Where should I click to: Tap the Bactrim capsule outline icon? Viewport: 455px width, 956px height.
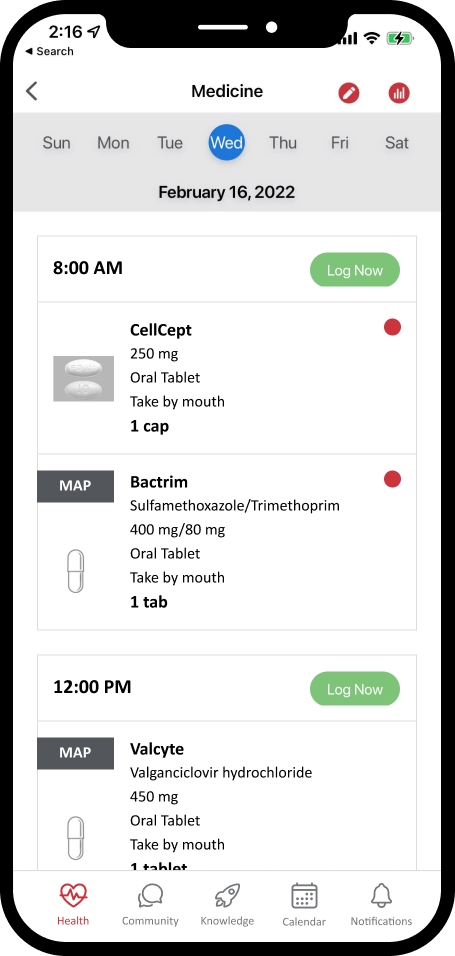tap(75, 571)
